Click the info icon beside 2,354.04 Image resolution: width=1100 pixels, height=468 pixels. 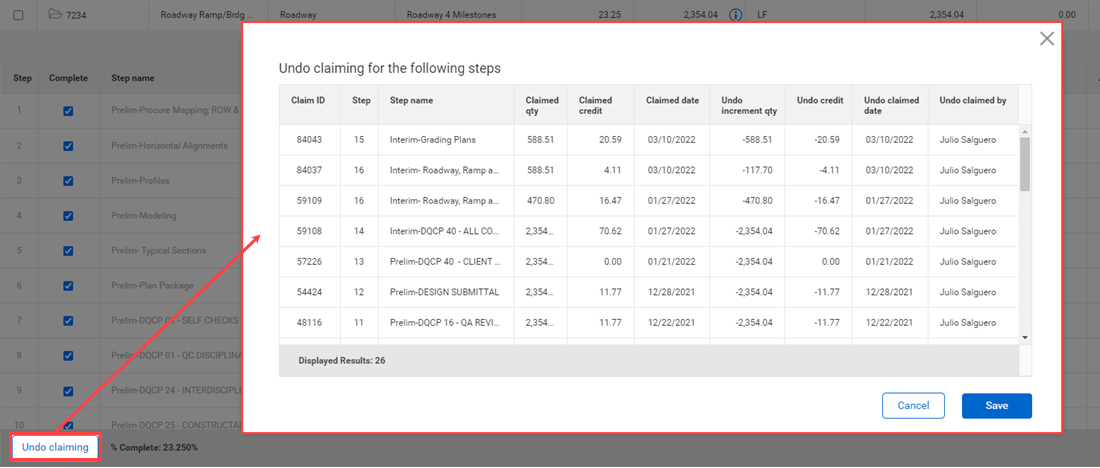point(735,15)
